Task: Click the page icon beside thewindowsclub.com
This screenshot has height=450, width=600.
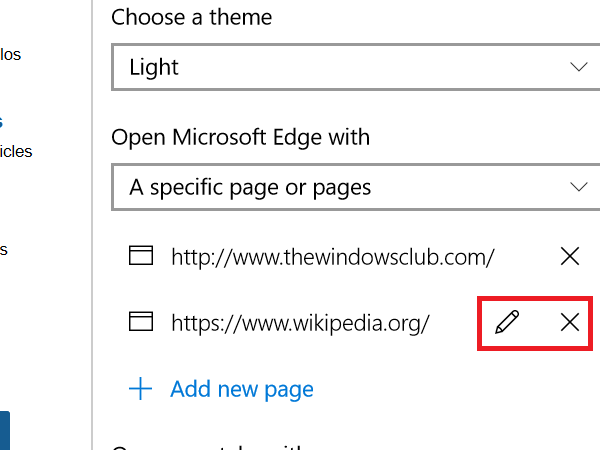Action: (x=142, y=256)
